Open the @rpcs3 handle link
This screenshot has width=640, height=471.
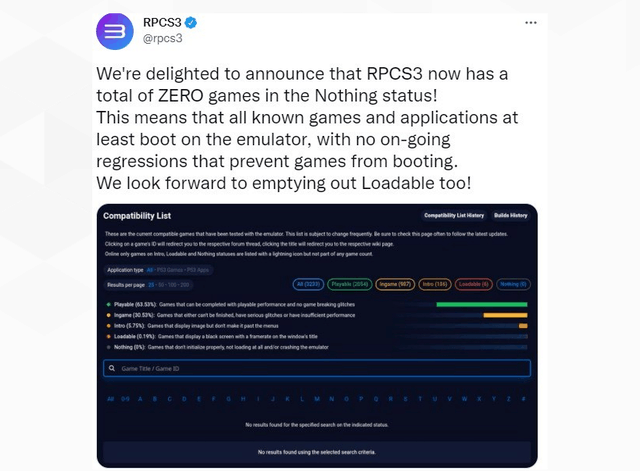tap(162, 38)
